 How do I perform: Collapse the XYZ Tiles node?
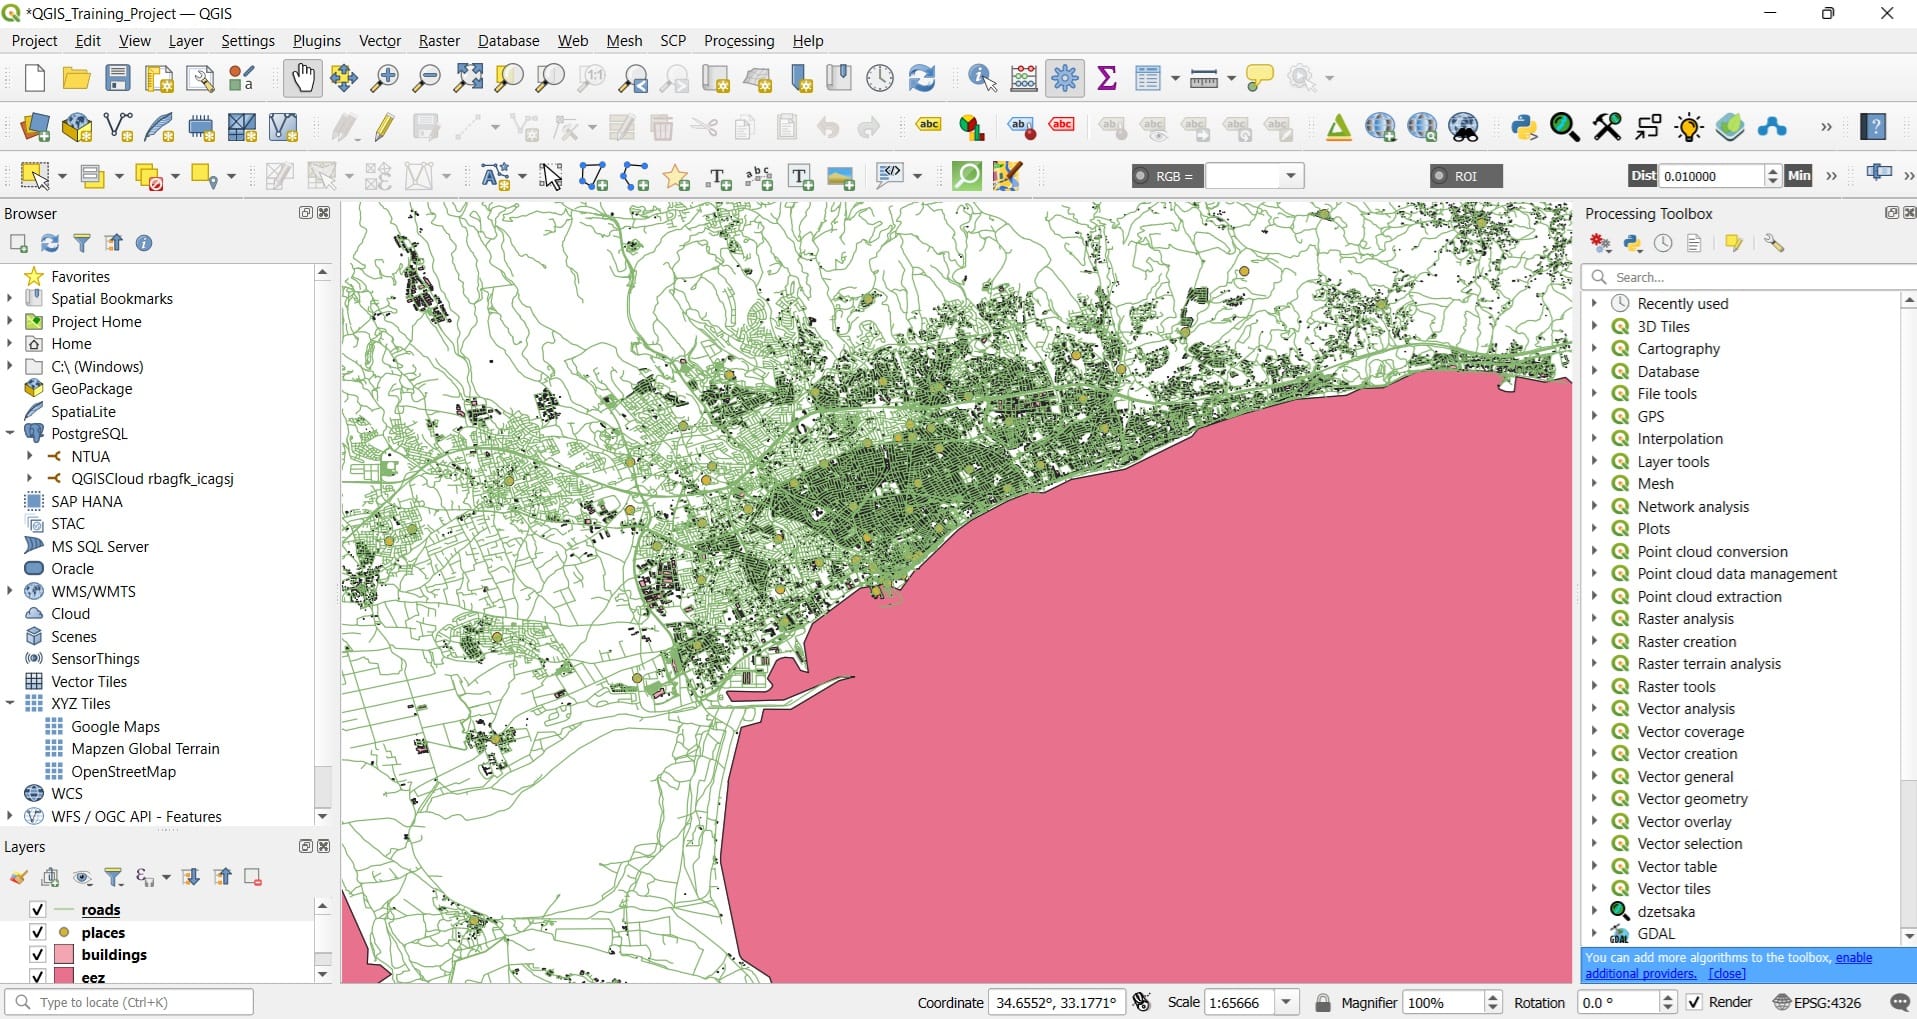point(10,703)
